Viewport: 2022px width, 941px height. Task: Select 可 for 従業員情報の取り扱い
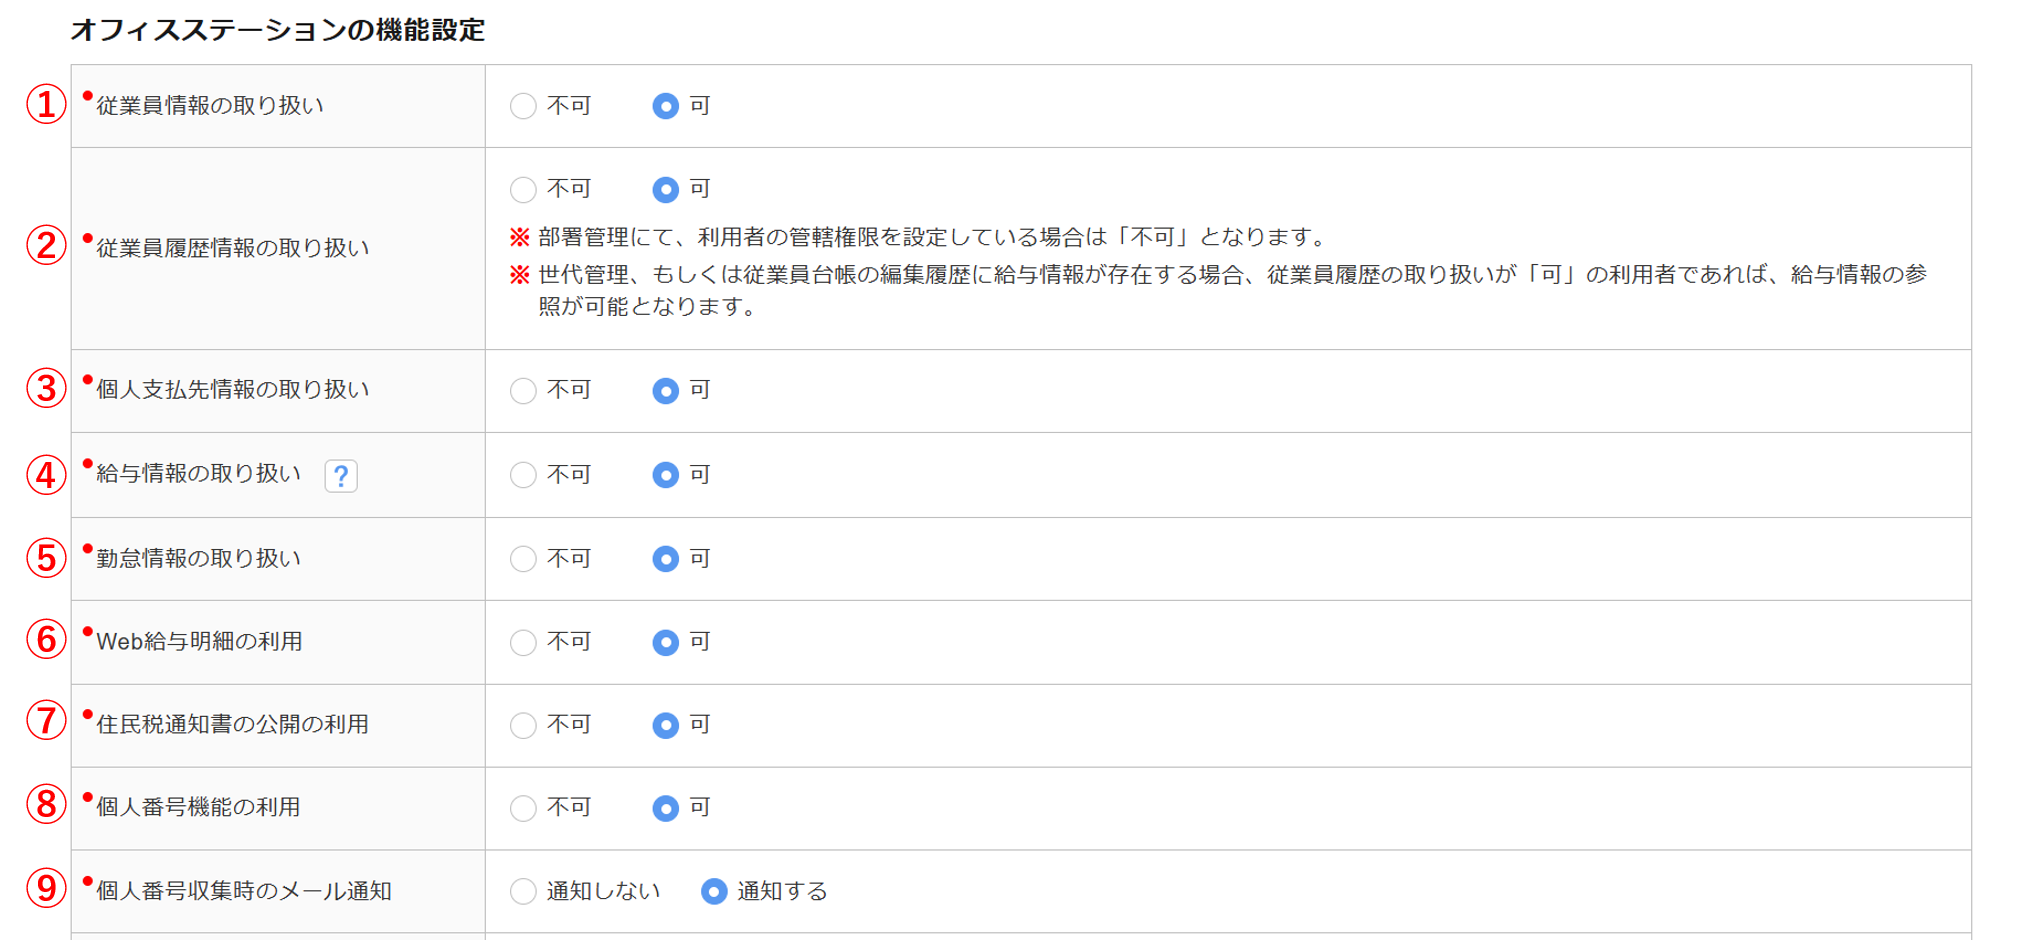coord(665,106)
